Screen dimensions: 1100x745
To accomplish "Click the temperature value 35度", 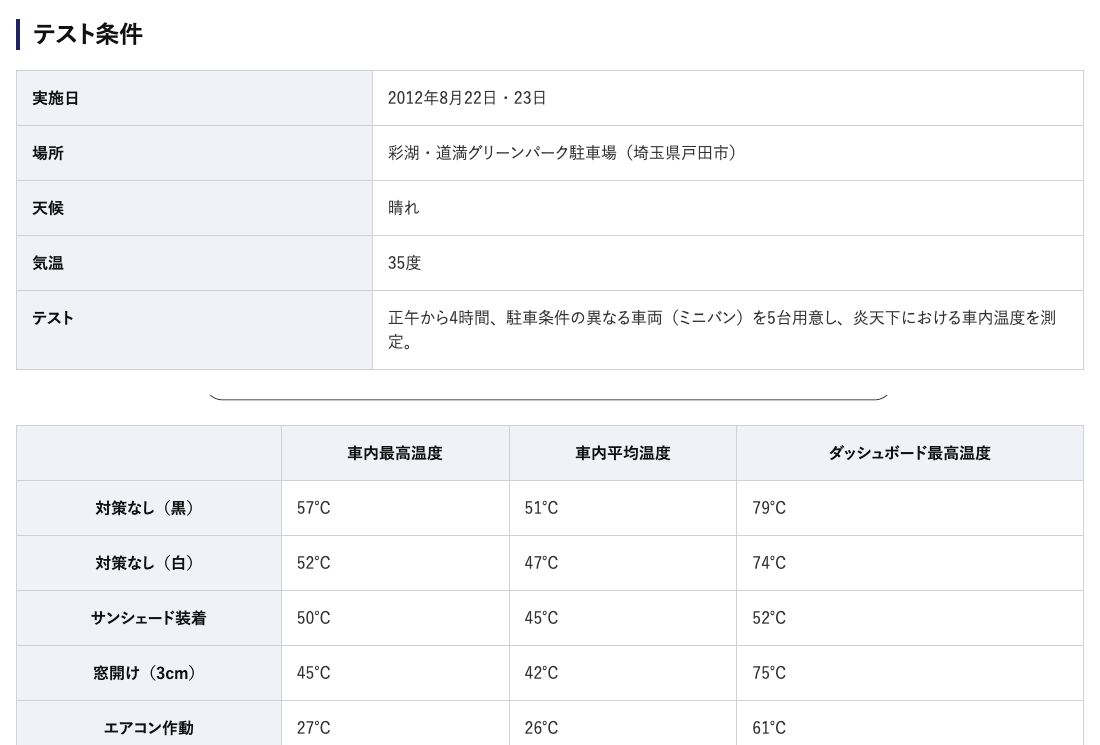I will (x=404, y=263).
